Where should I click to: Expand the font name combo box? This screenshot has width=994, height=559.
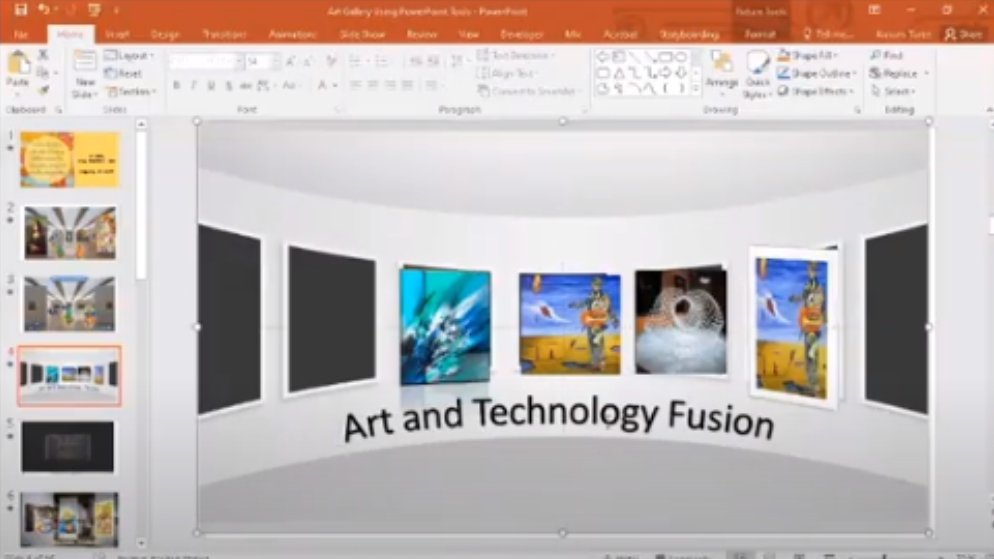(x=238, y=61)
